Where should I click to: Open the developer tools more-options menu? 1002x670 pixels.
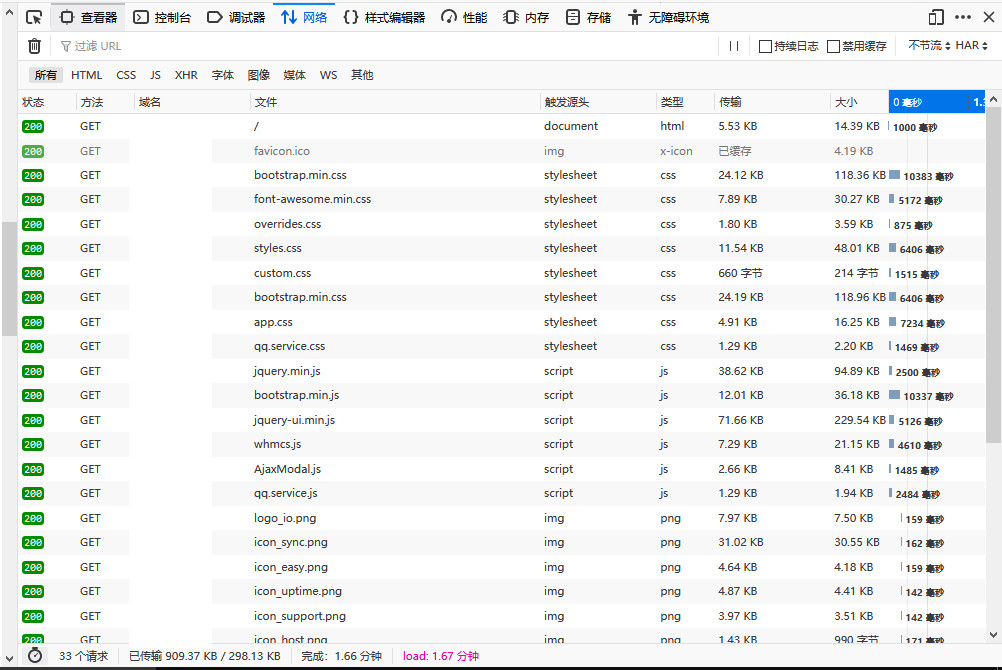[x=962, y=17]
